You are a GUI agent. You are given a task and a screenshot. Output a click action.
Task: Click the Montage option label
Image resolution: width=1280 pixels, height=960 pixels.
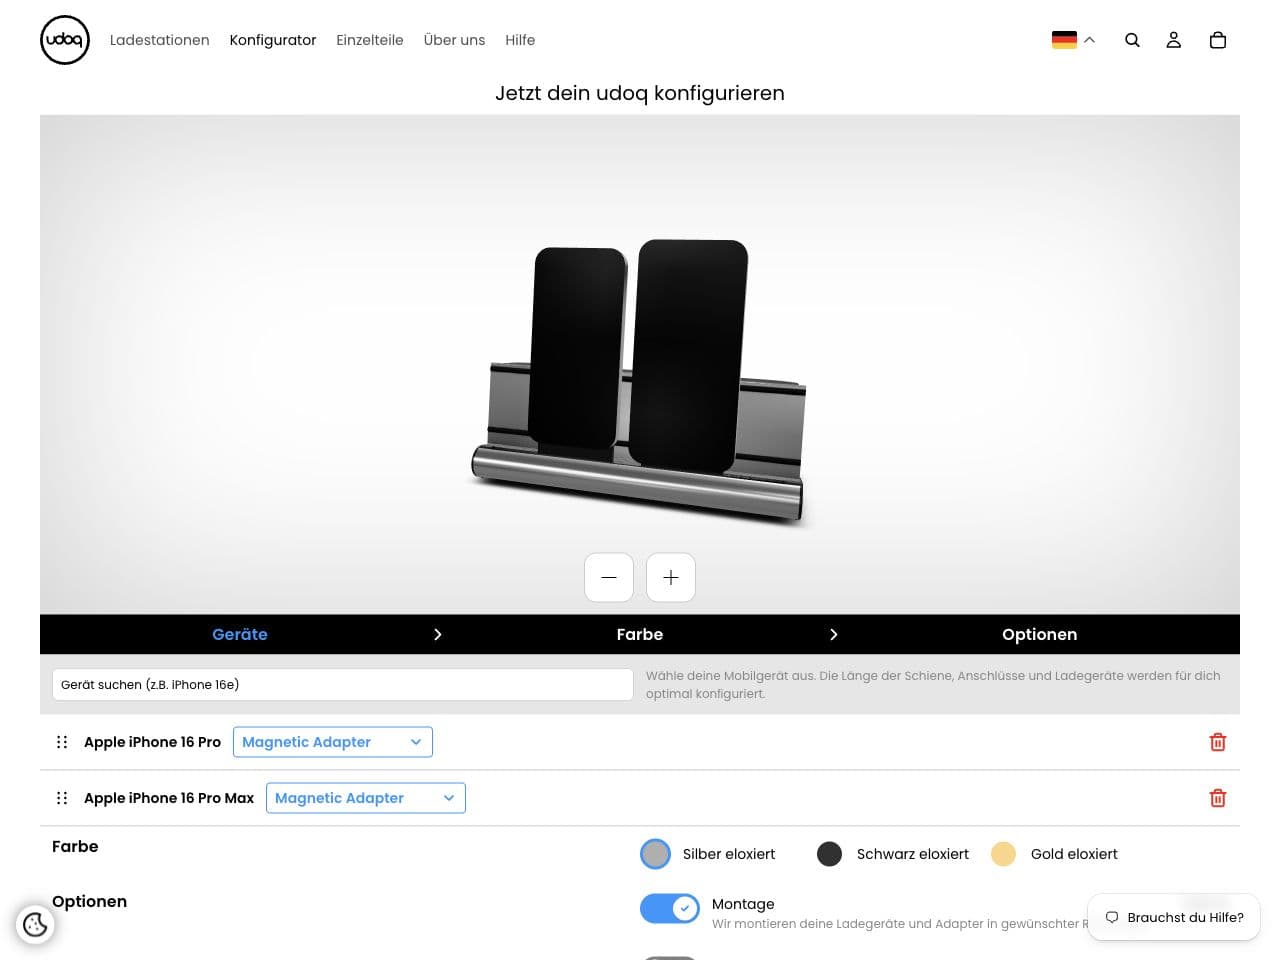(x=743, y=904)
